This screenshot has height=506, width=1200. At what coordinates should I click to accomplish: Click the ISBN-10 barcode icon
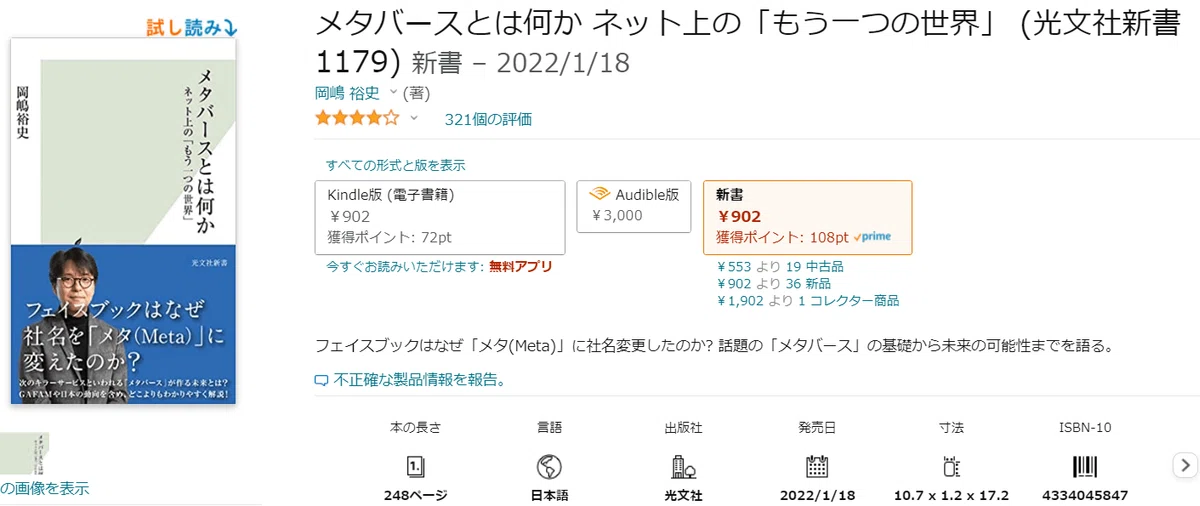point(1085,465)
